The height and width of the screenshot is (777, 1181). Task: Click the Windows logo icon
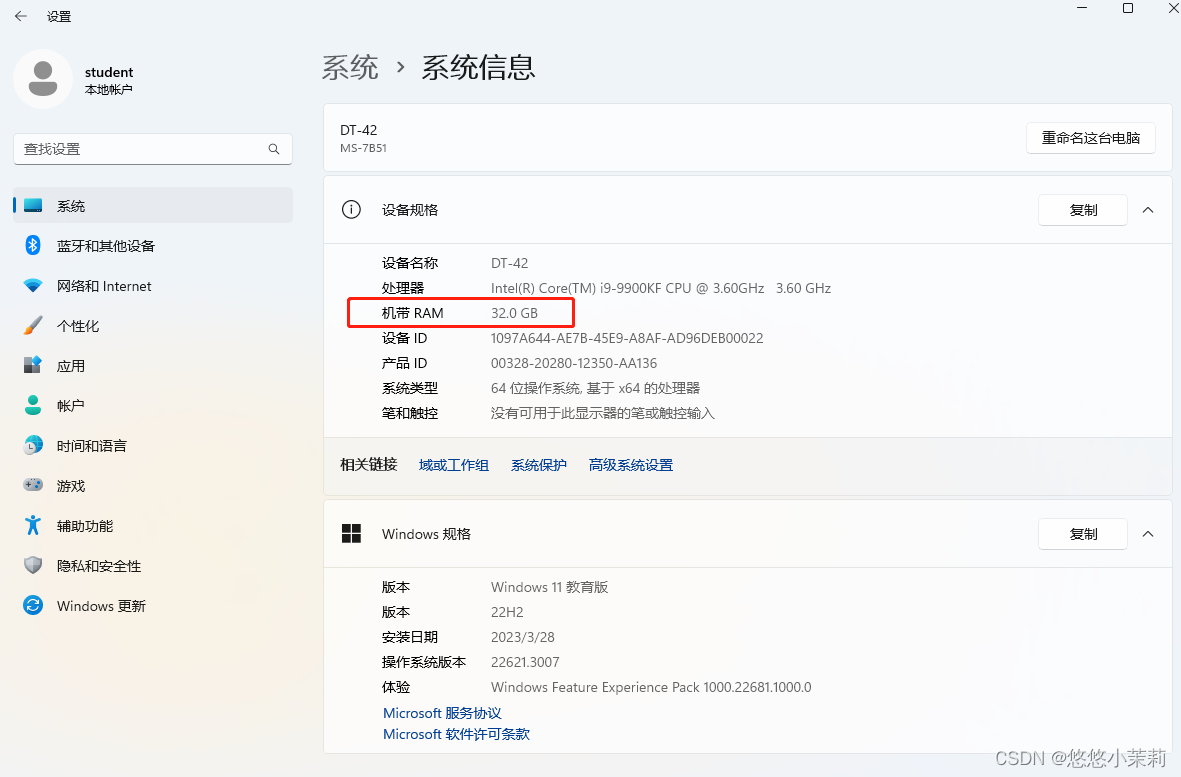point(351,534)
